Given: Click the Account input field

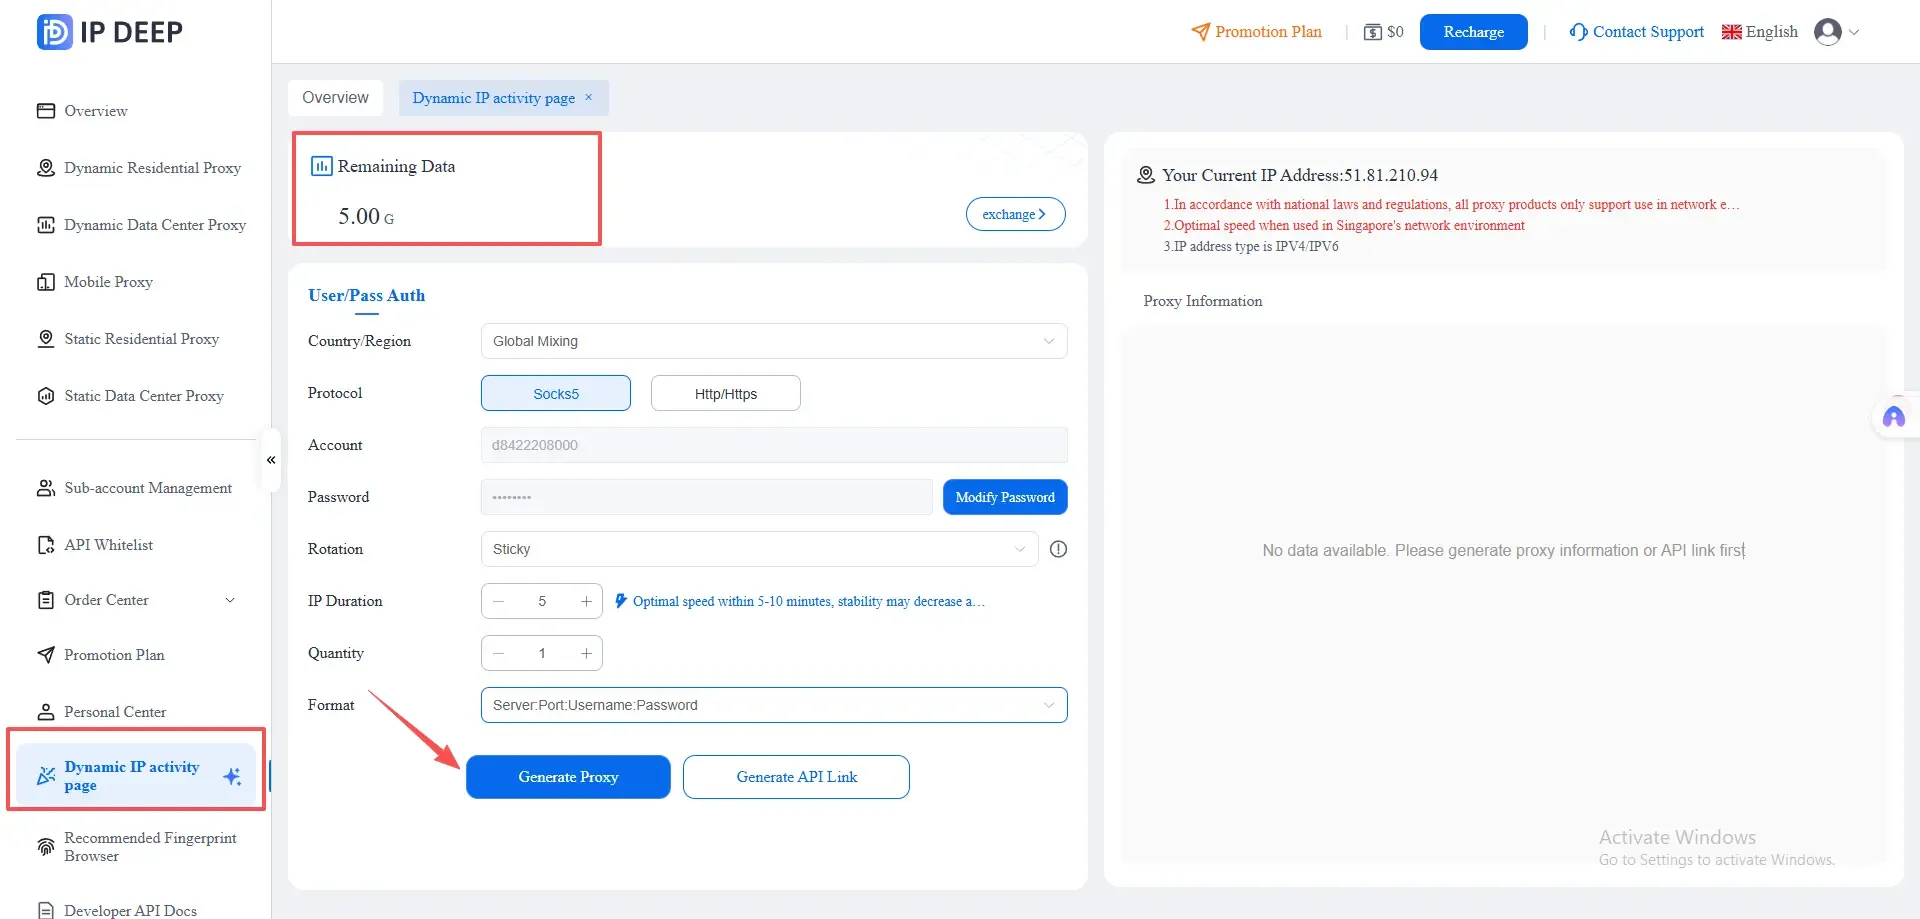Looking at the screenshot, I should pos(774,445).
